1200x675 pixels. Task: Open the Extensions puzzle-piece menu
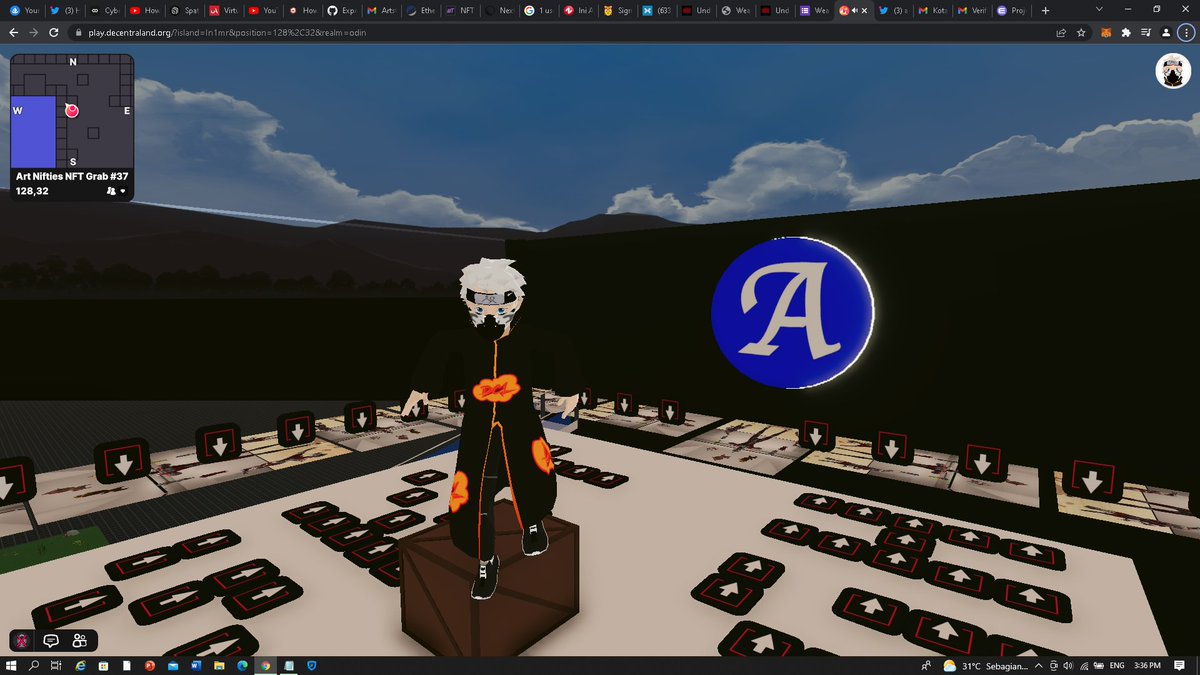click(1127, 32)
